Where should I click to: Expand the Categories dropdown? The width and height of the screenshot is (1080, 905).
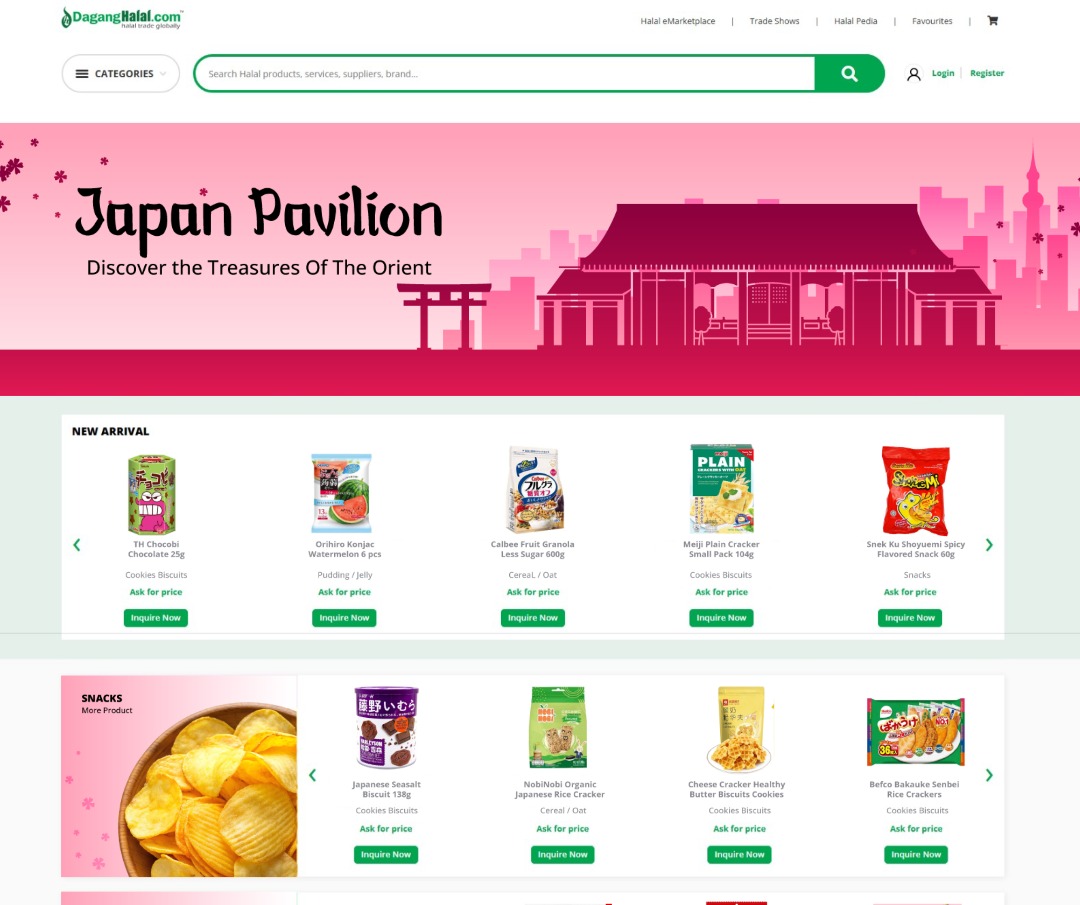pyautogui.click(x=121, y=74)
